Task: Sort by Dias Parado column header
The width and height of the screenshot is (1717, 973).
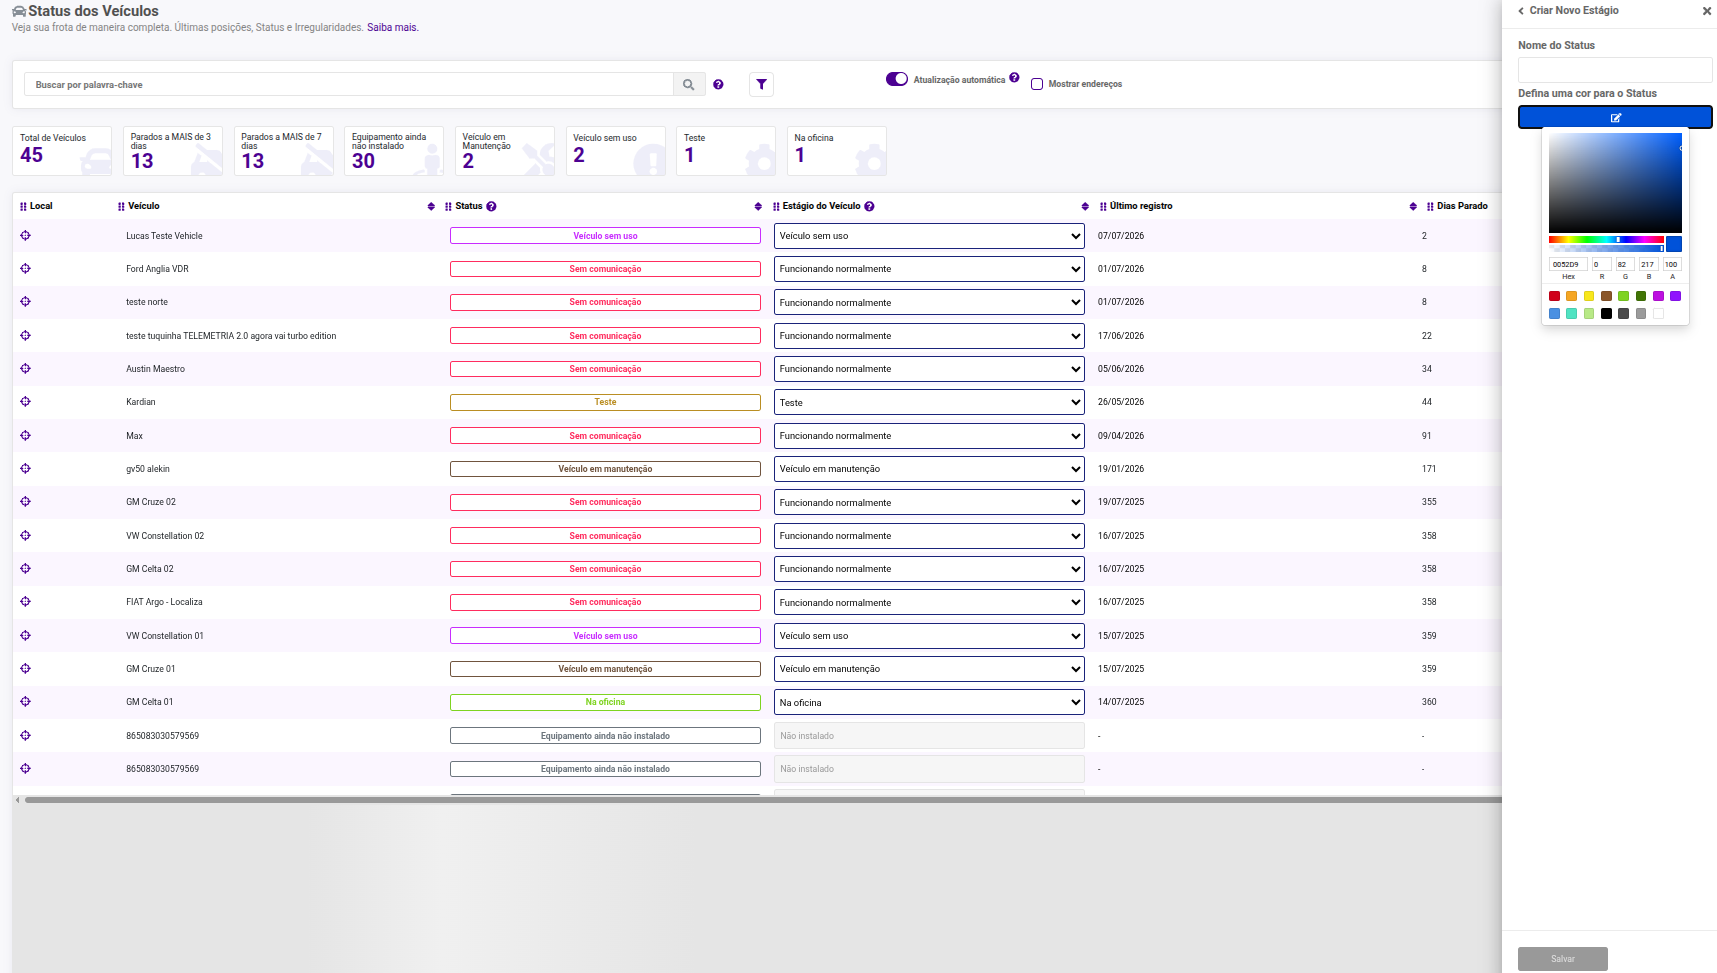Action: tap(1462, 206)
